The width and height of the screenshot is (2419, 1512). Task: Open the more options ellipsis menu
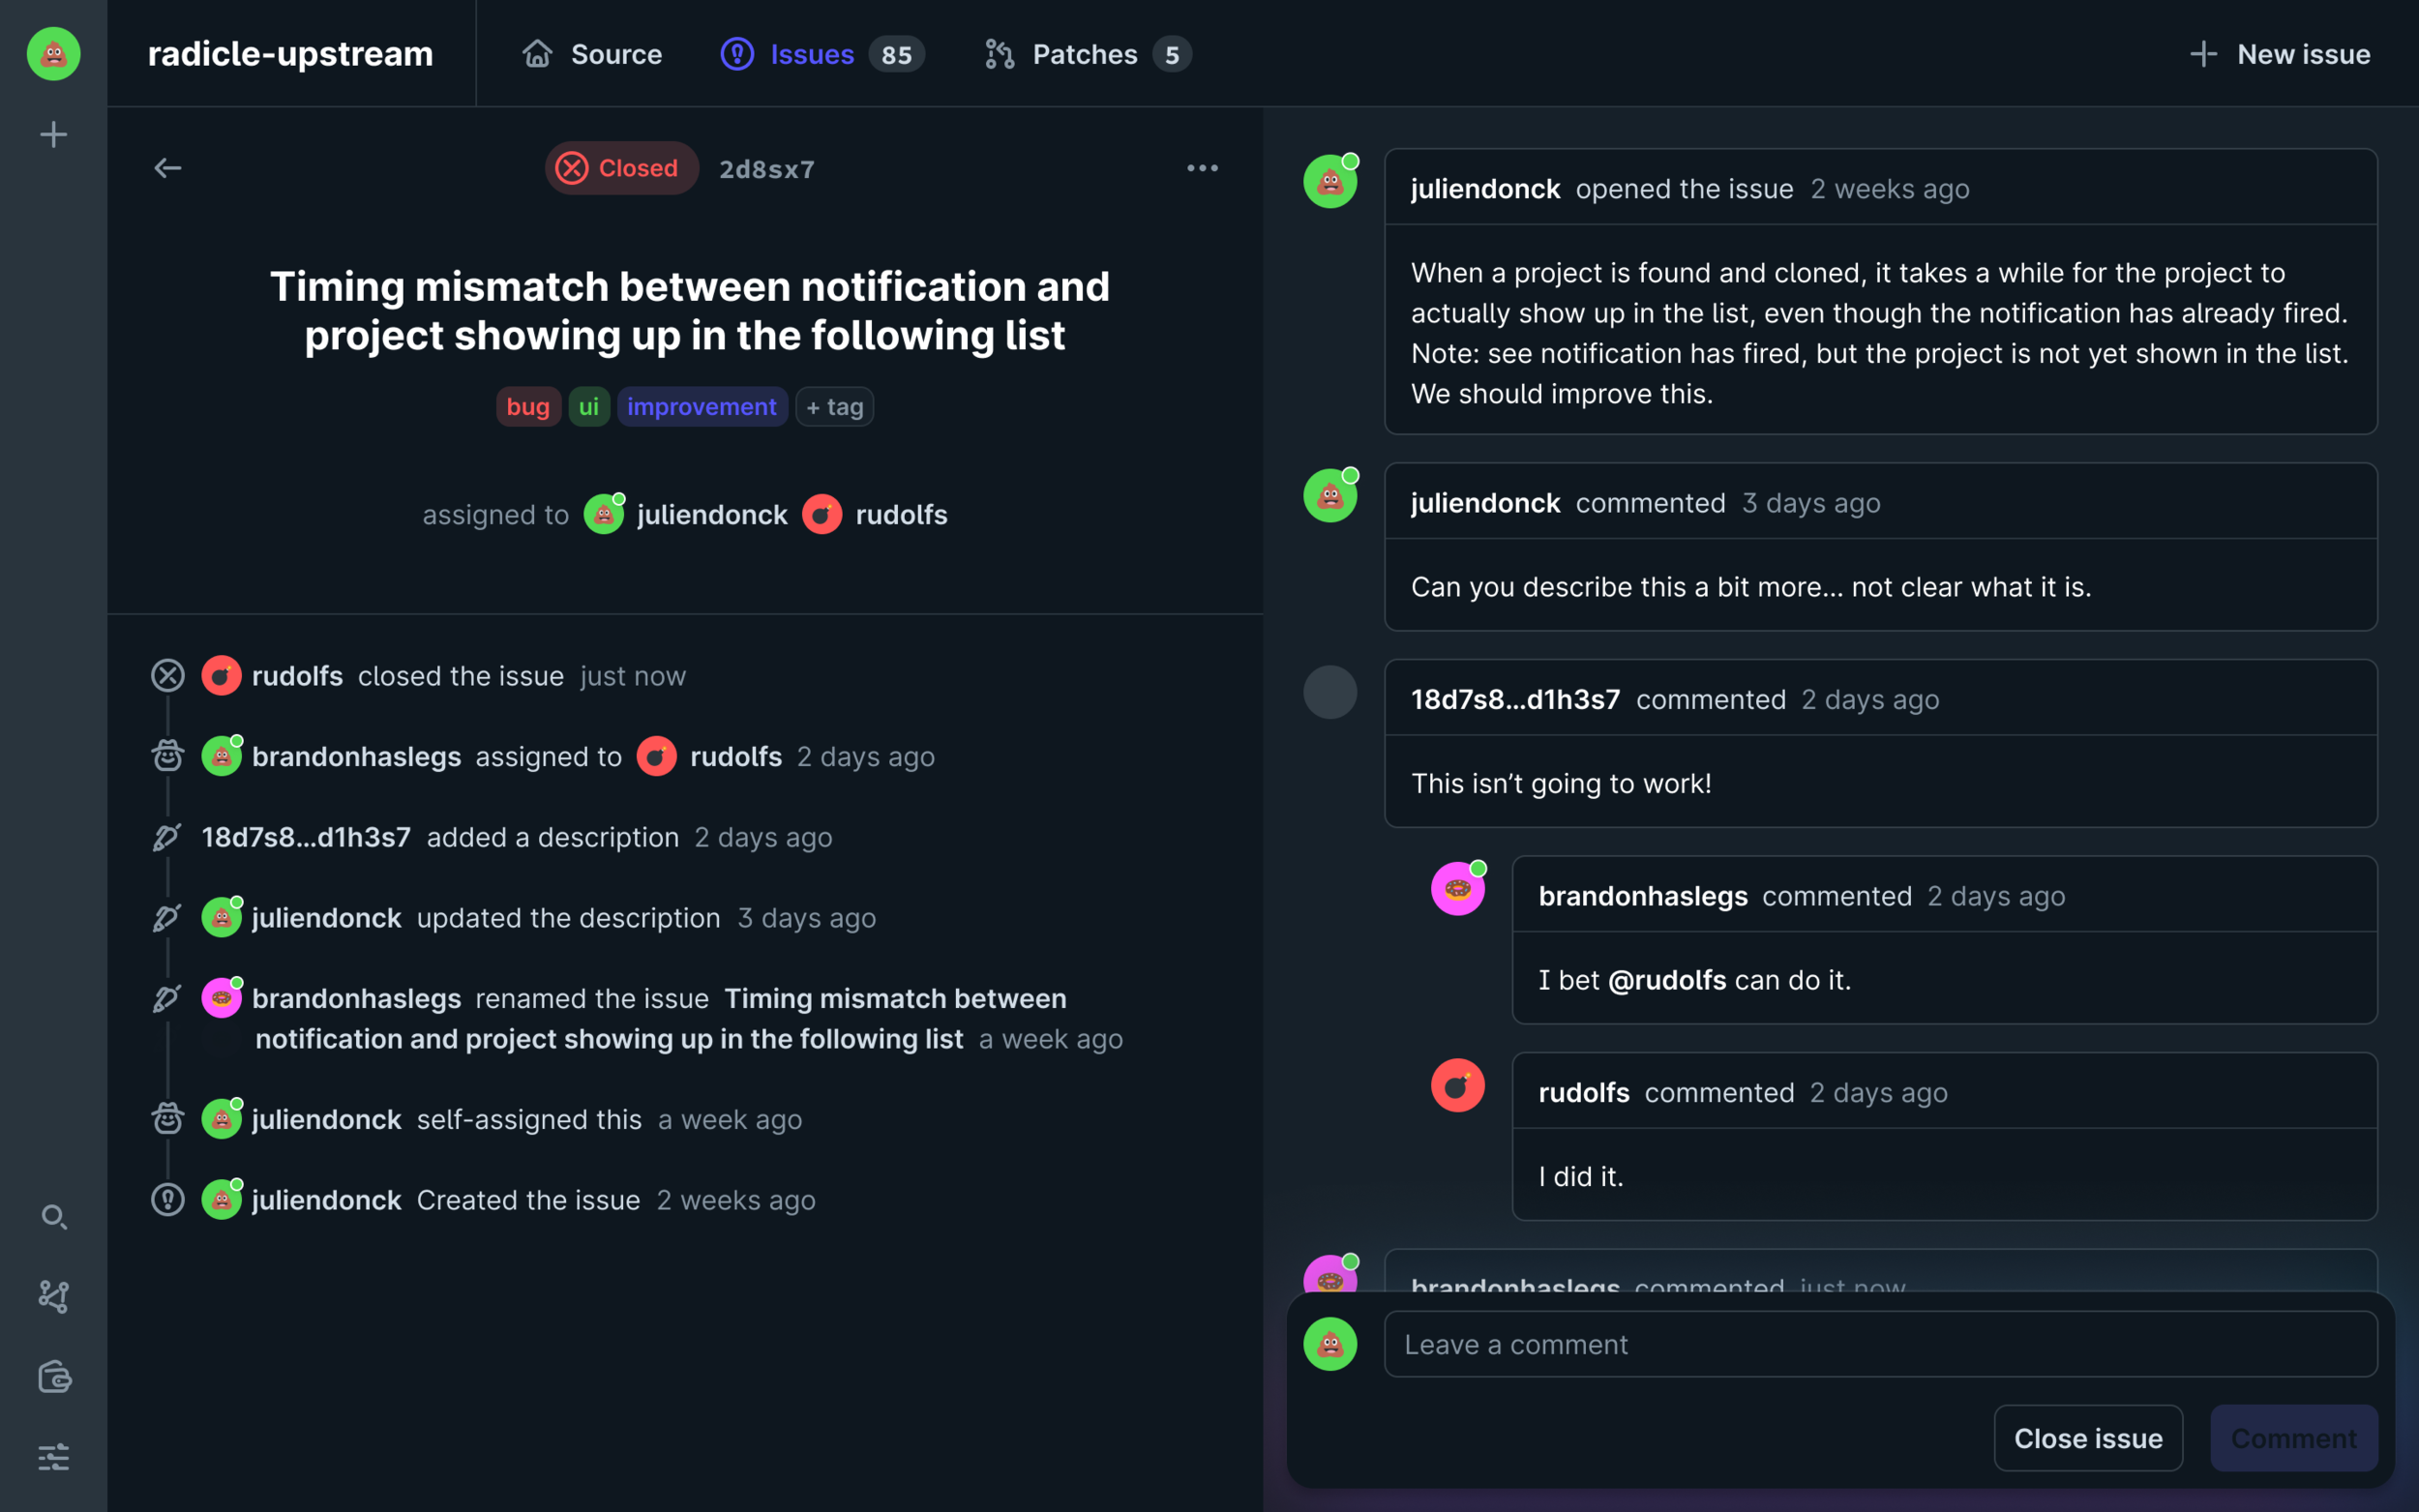[x=1202, y=168]
